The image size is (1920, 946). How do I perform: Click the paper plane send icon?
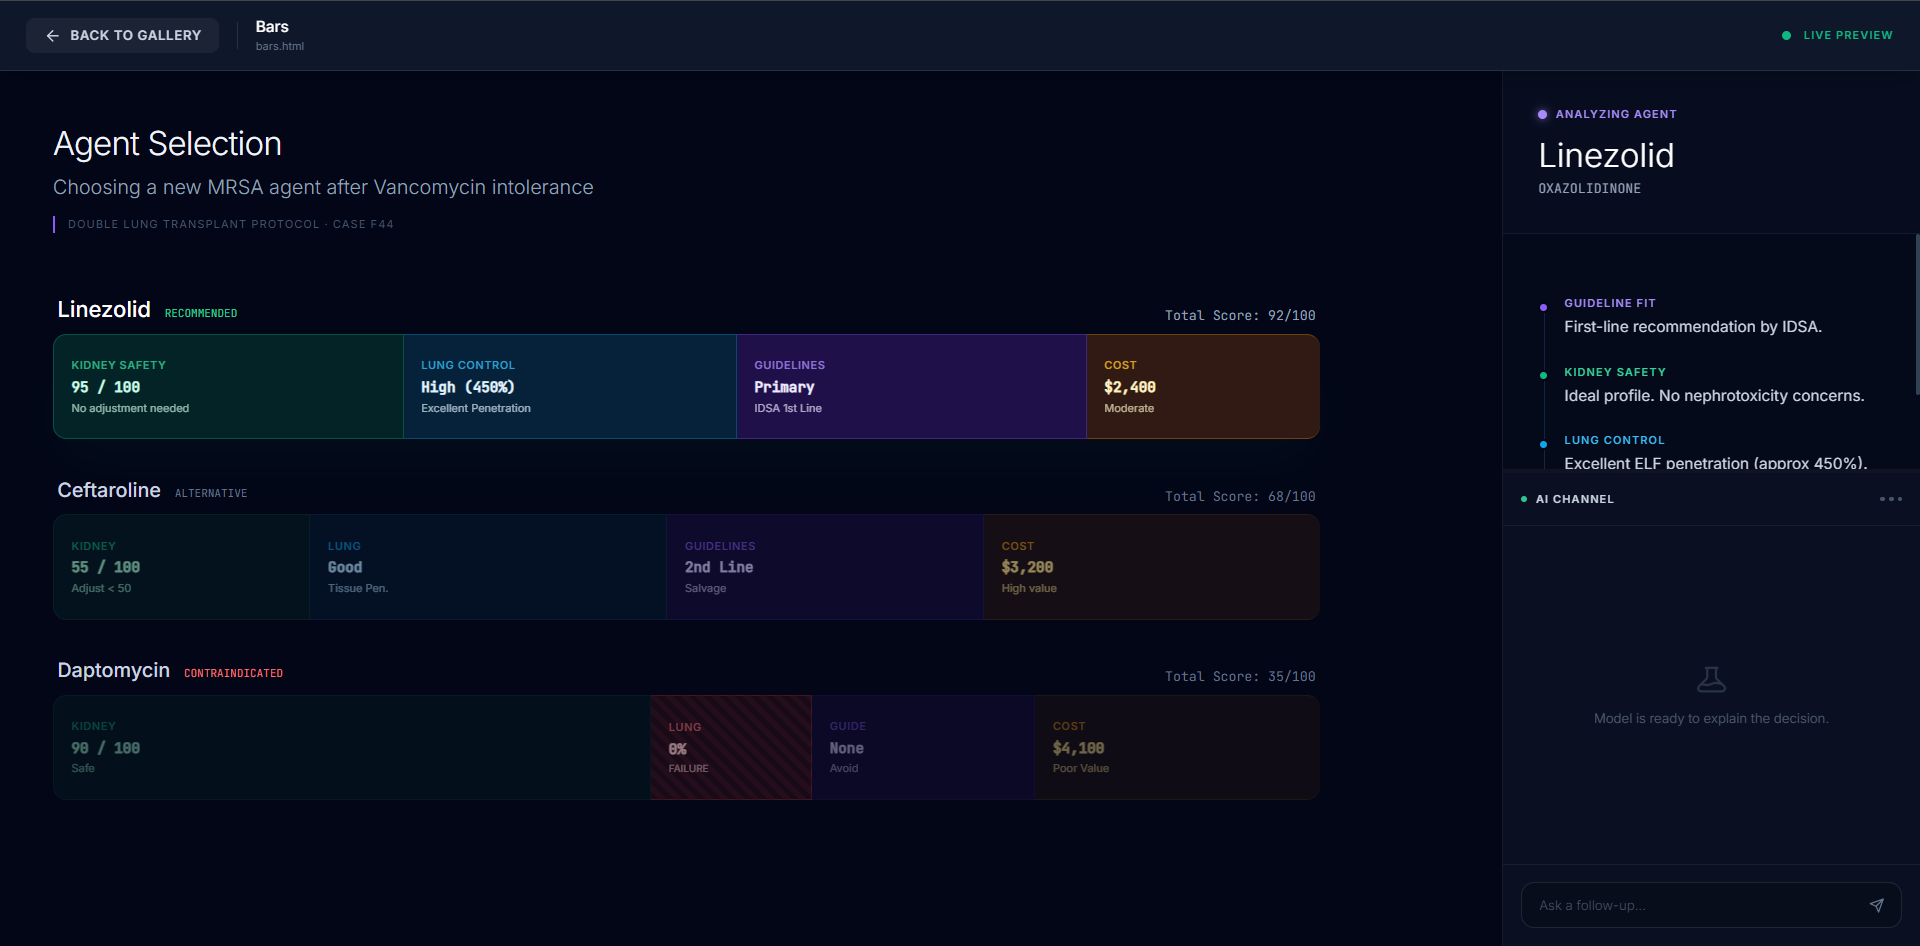click(x=1878, y=904)
